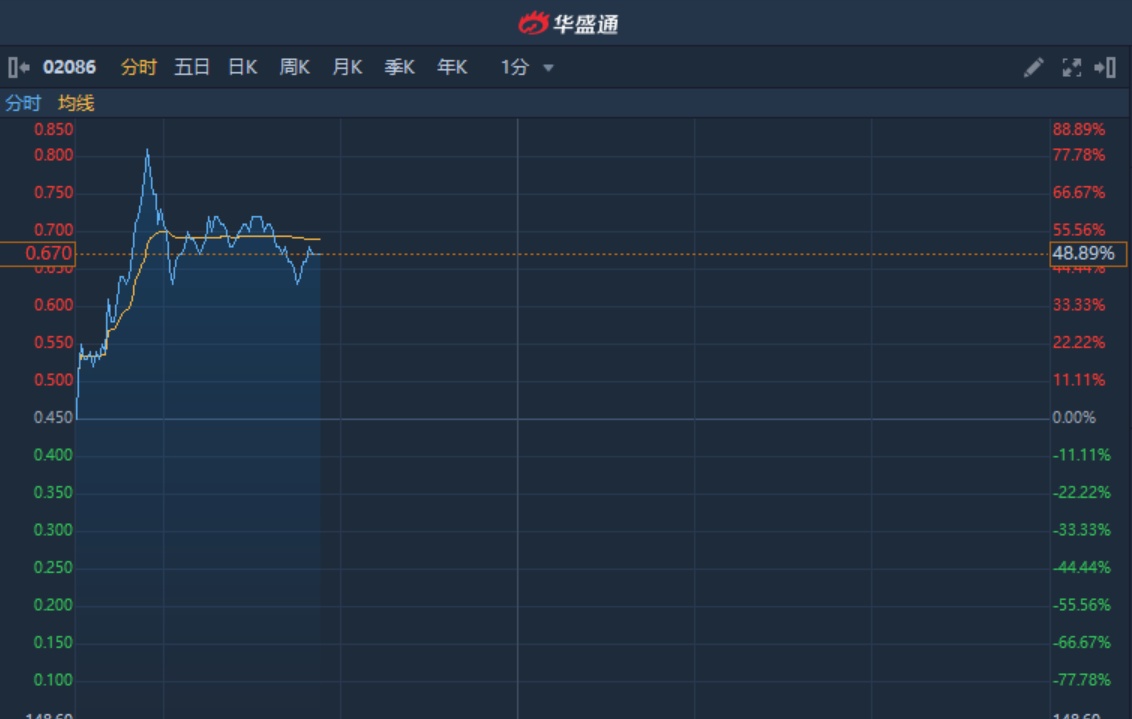The height and width of the screenshot is (719, 1132).
Task: Click the 48.89% change label
Action: tap(1088, 254)
